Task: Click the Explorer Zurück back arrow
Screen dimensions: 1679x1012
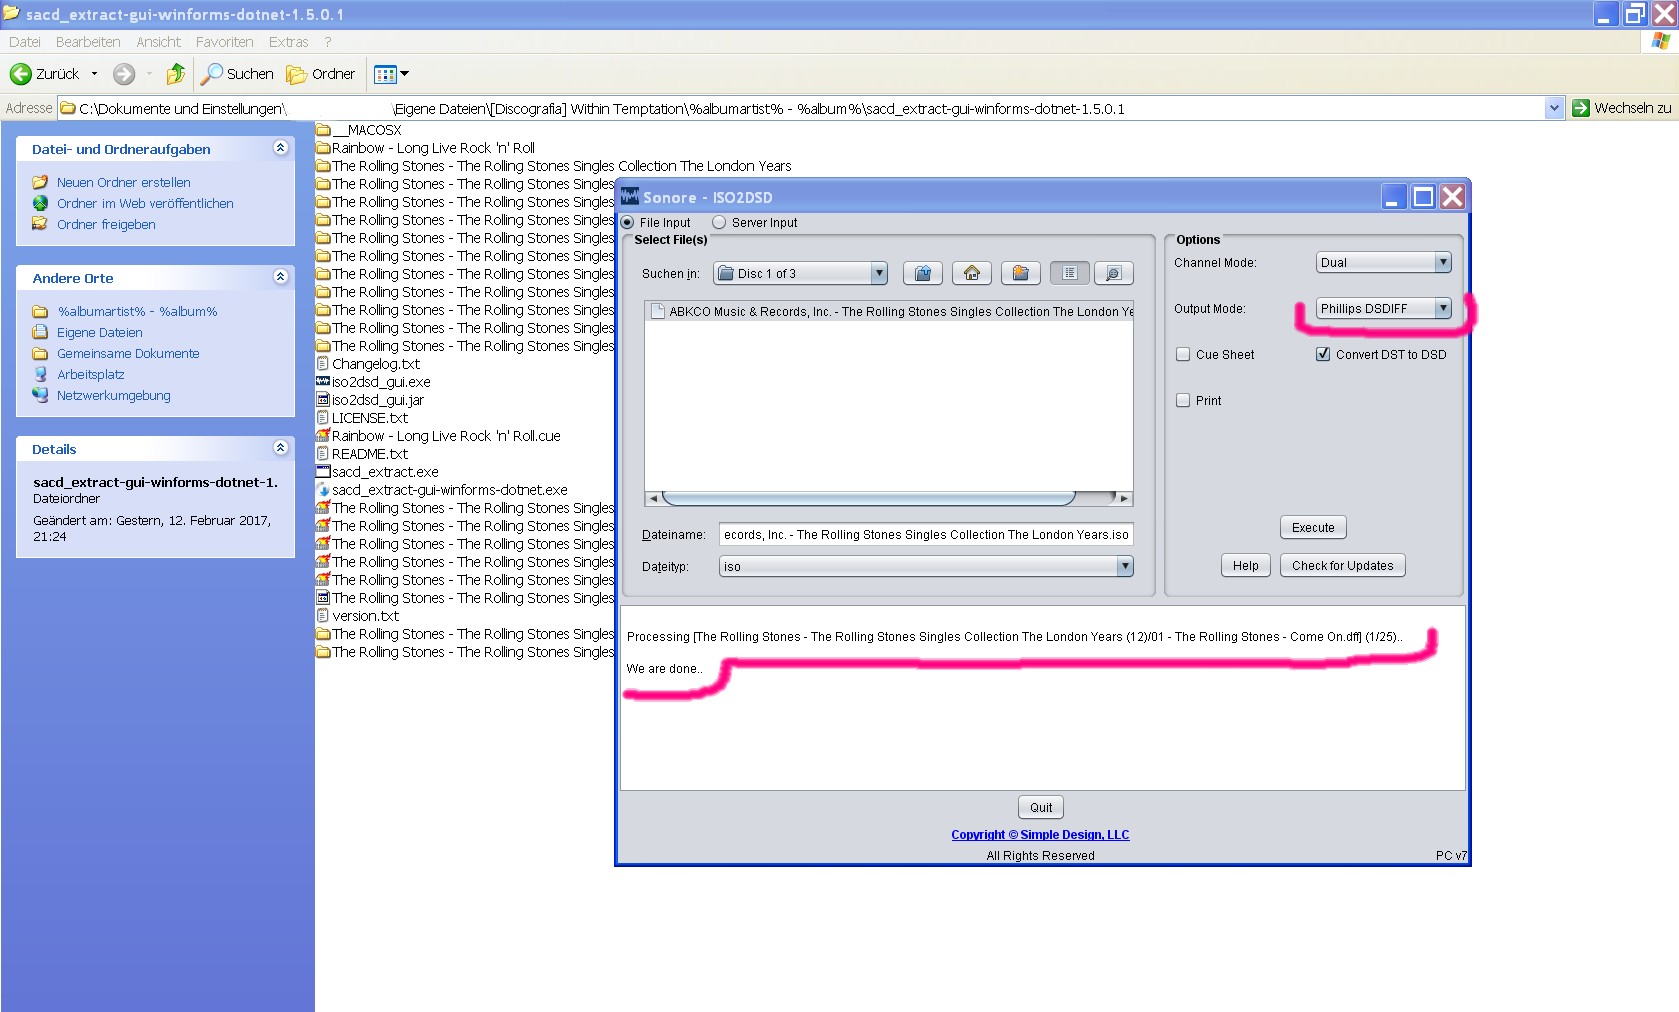Action: tap(21, 74)
